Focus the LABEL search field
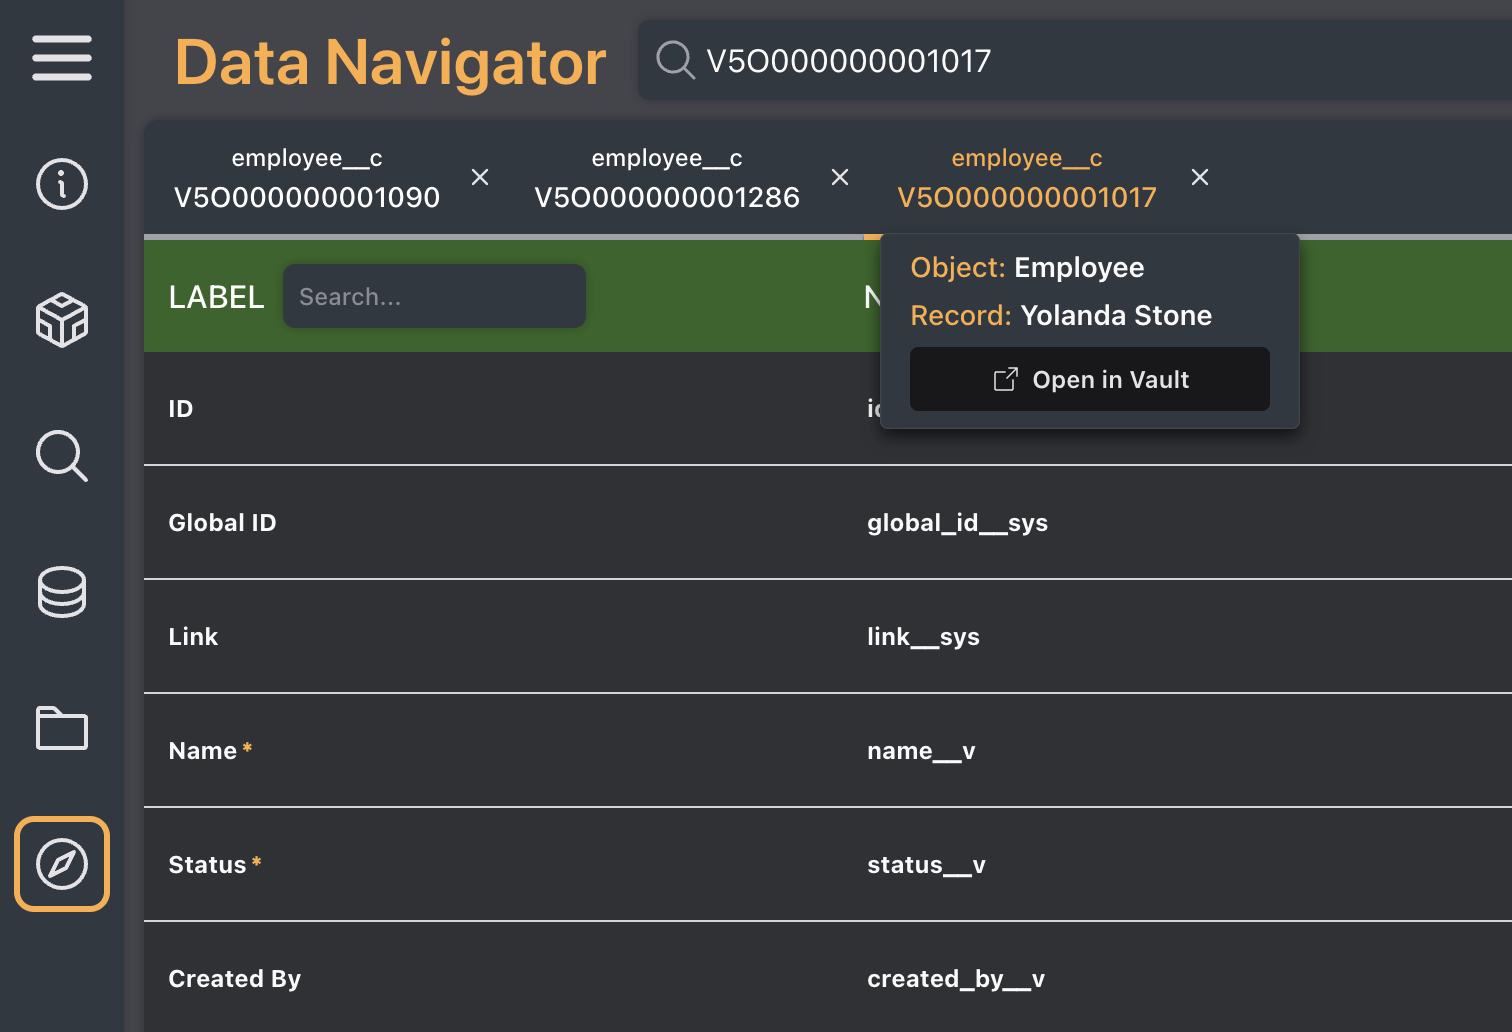This screenshot has width=1512, height=1032. [434, 297]
